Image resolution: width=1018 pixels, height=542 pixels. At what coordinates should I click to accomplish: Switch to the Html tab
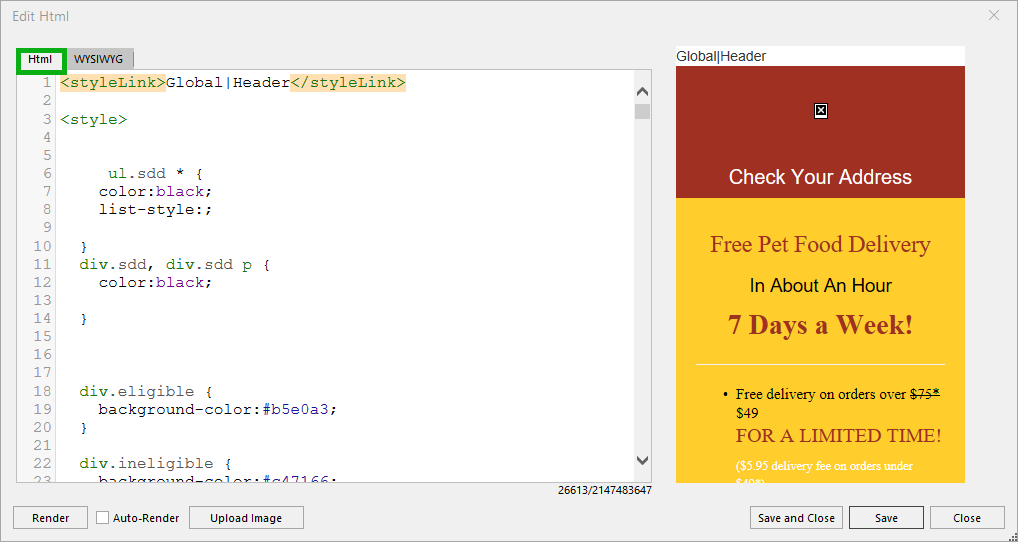(x=41, y=59)
